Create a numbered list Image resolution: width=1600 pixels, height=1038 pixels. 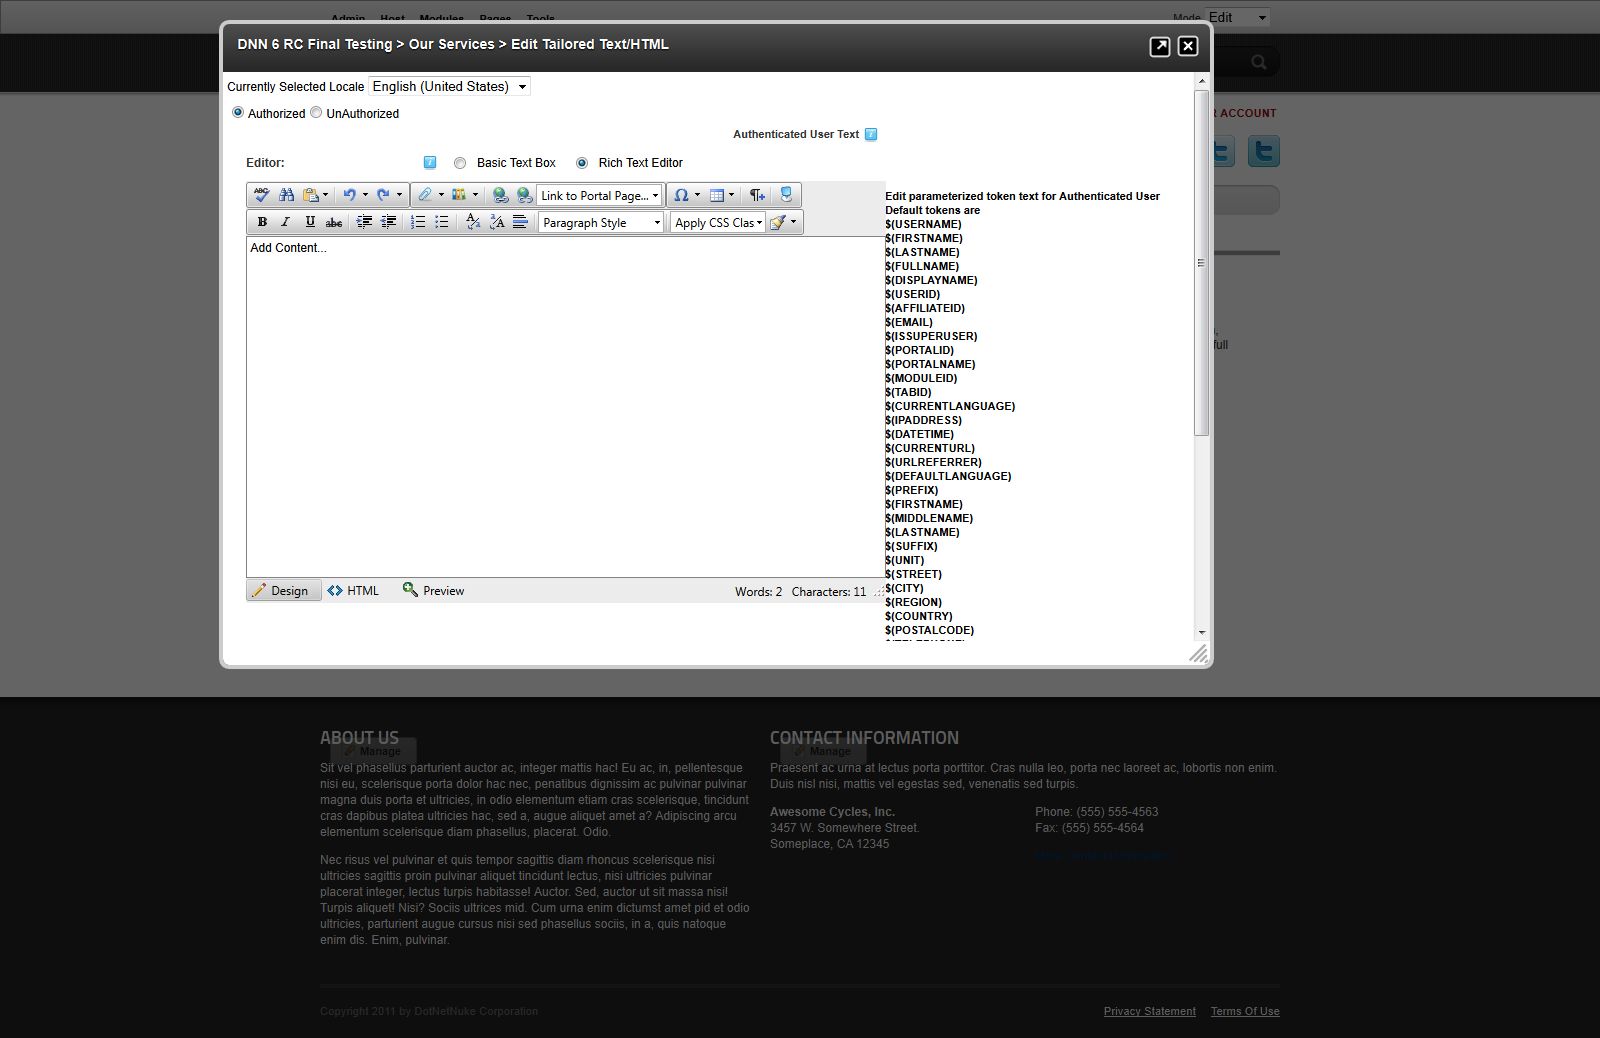pos(418,222)
